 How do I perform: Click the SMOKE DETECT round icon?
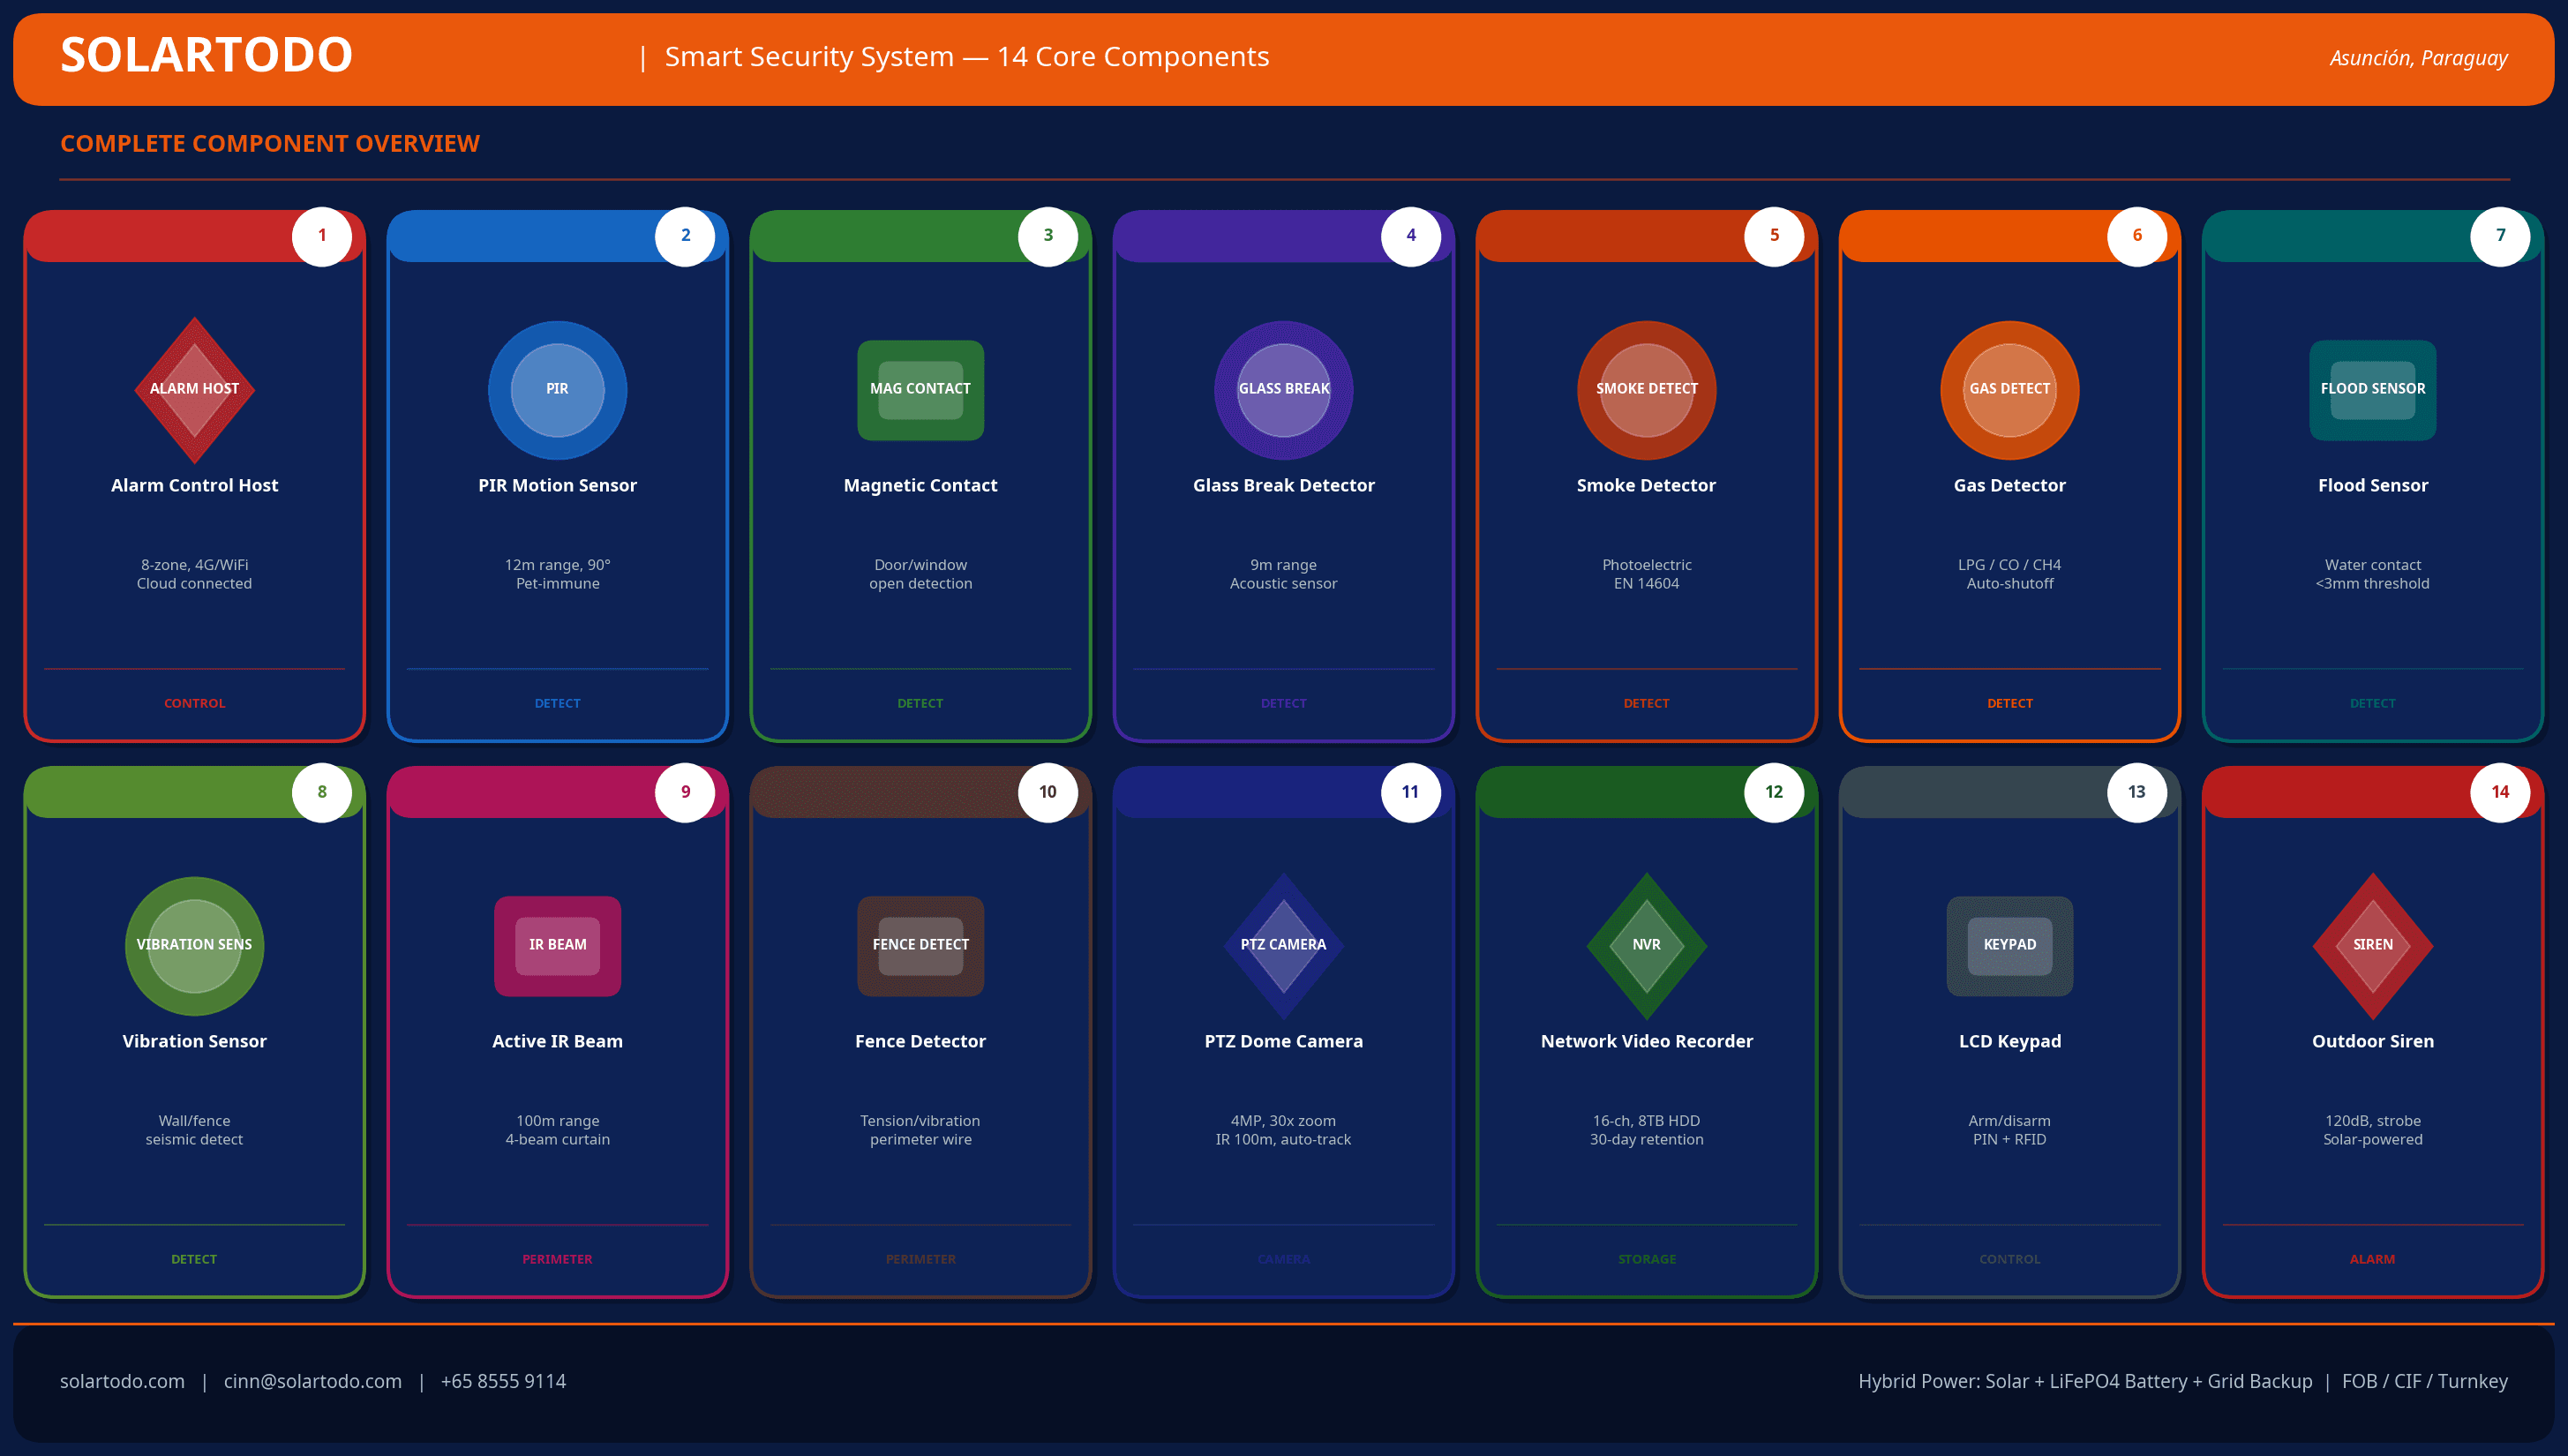pos(1646,390)
